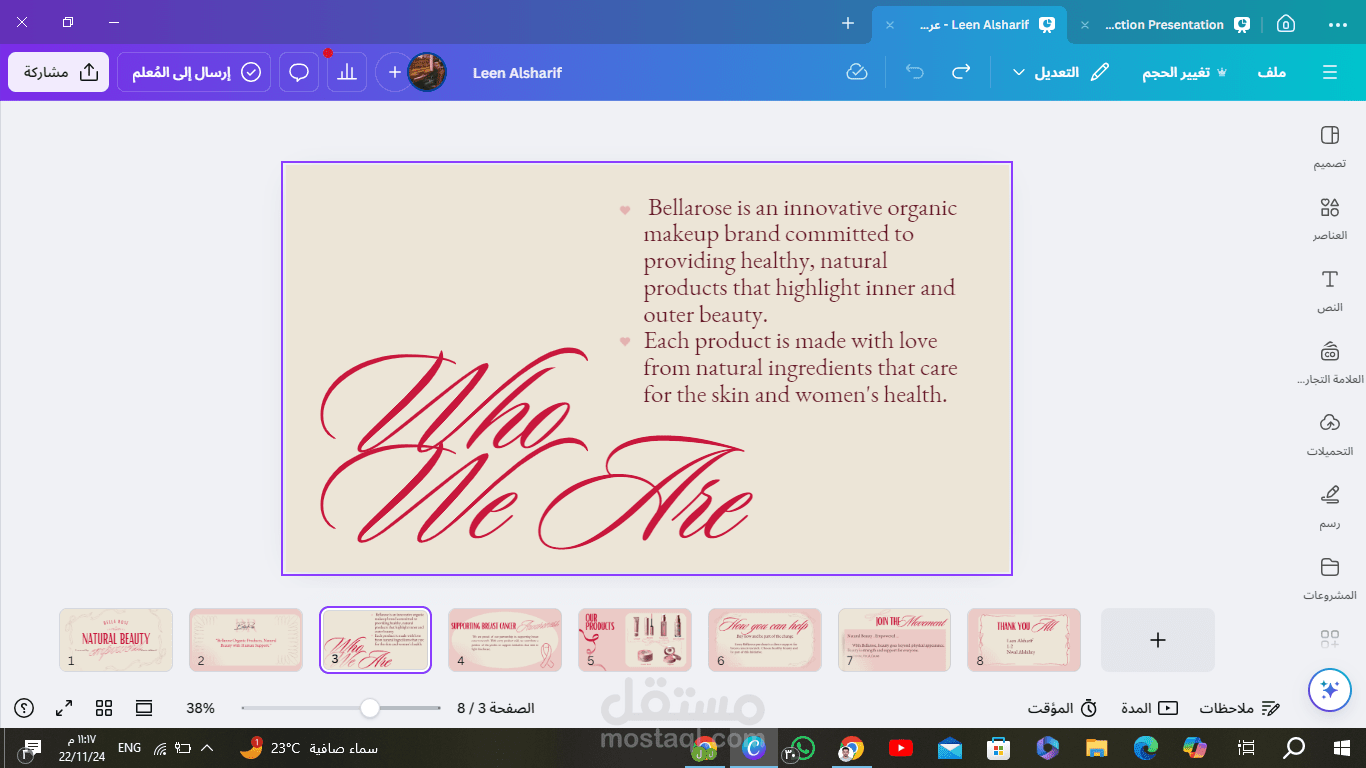This screenshot has width=1366, height=768.
Task: Open the Apps grid at sidebar bottom
Action: (x=1329, y=638)
